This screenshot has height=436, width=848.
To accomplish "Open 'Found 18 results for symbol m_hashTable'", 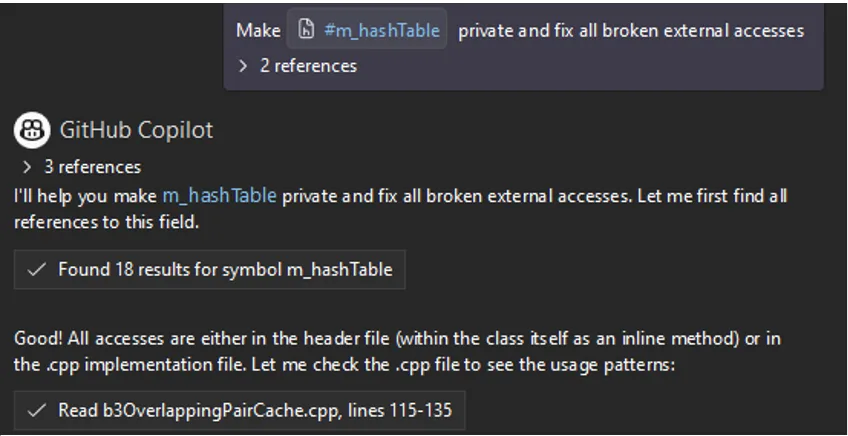I will coord(224,269).
